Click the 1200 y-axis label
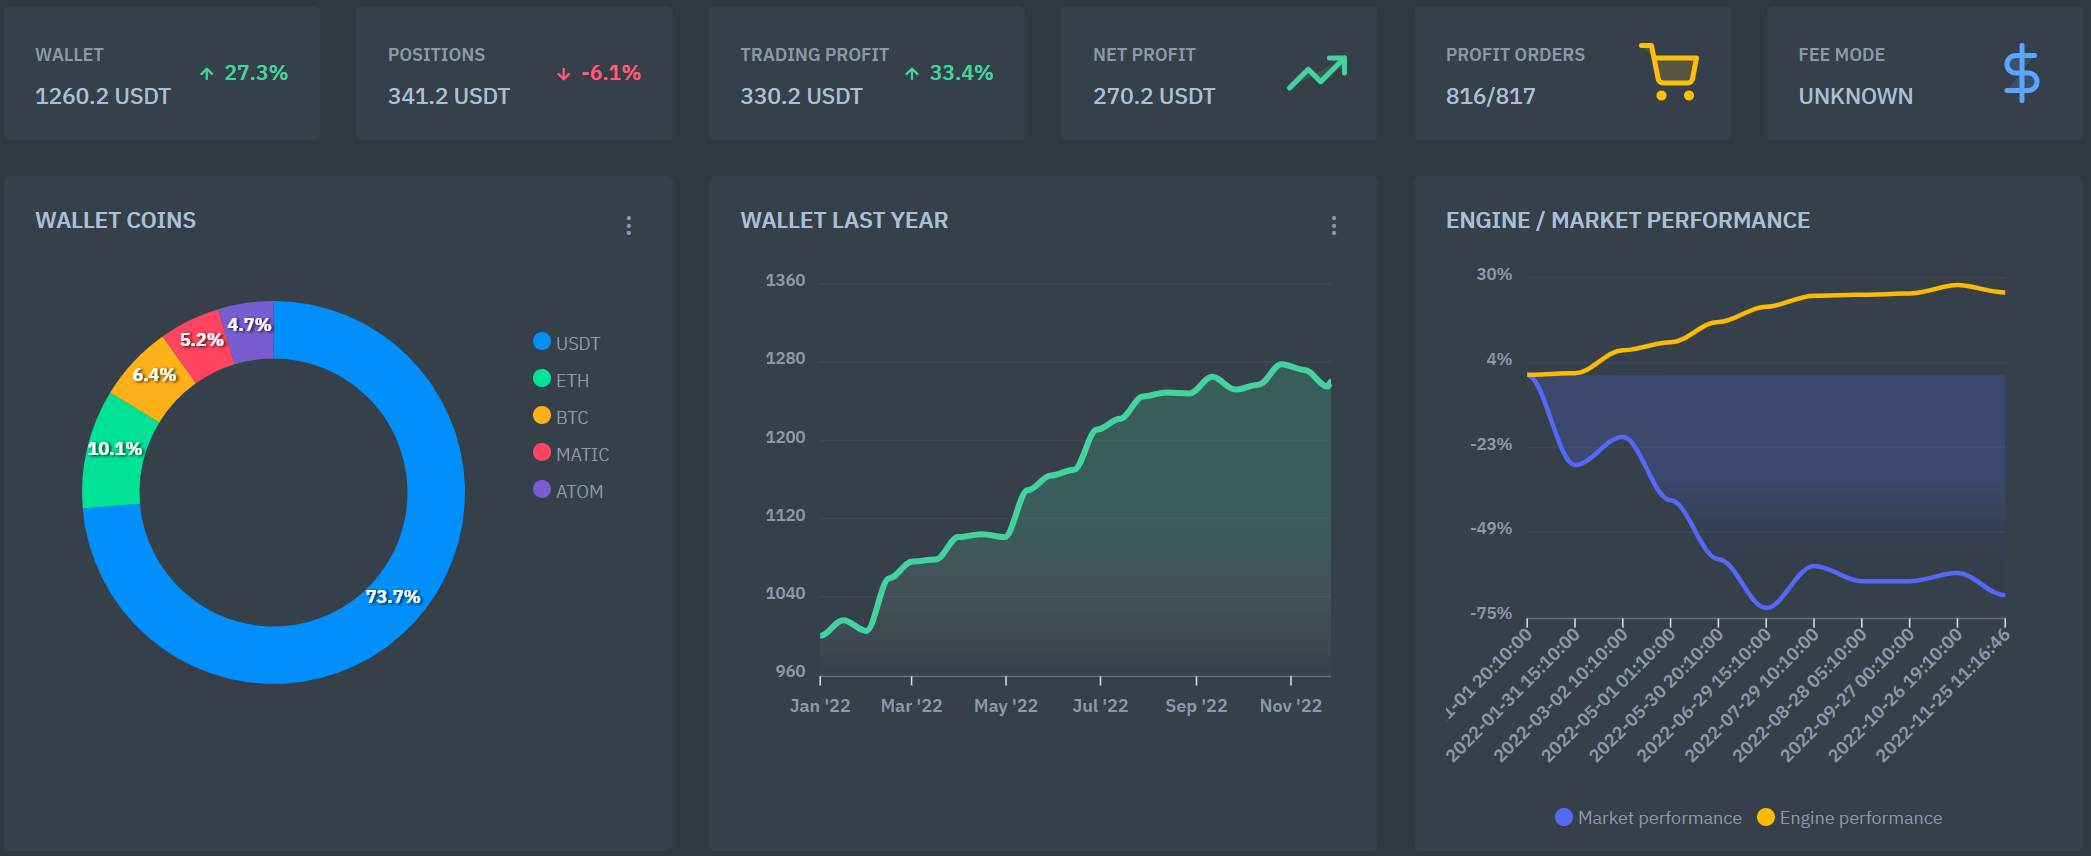2091x856 pixels. [785, 437]
